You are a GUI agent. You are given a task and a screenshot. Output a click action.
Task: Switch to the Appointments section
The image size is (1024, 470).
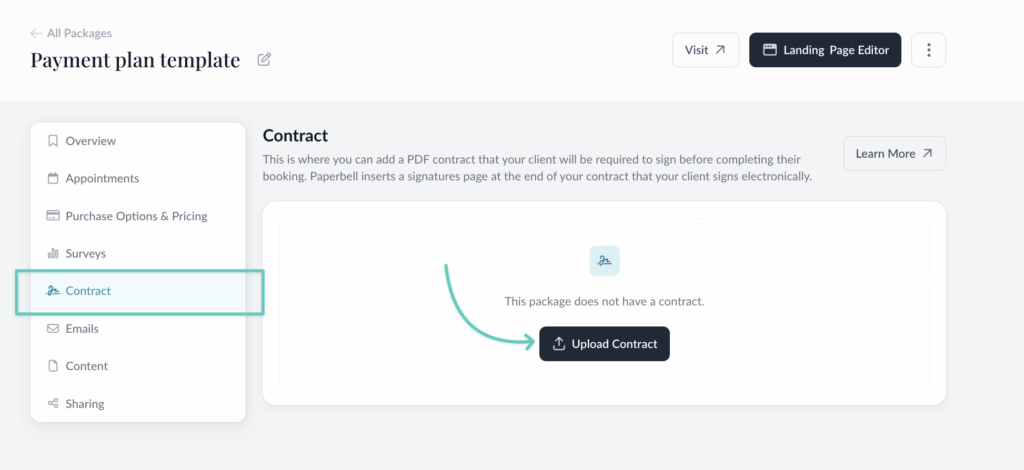[x=102, y=179]
